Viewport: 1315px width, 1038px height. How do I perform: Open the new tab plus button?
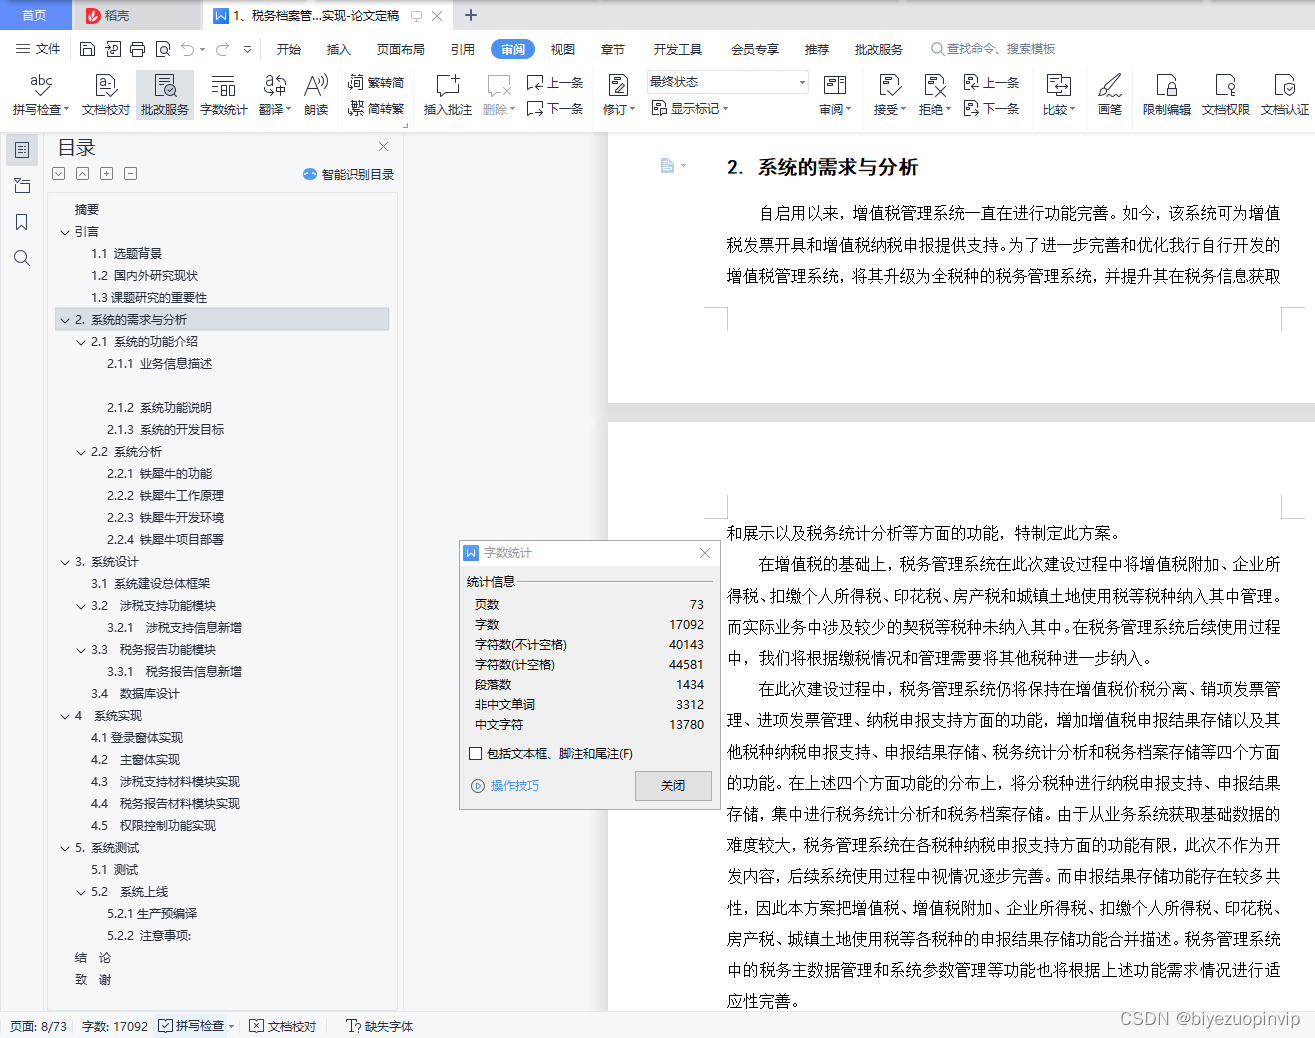click(471, 15)
